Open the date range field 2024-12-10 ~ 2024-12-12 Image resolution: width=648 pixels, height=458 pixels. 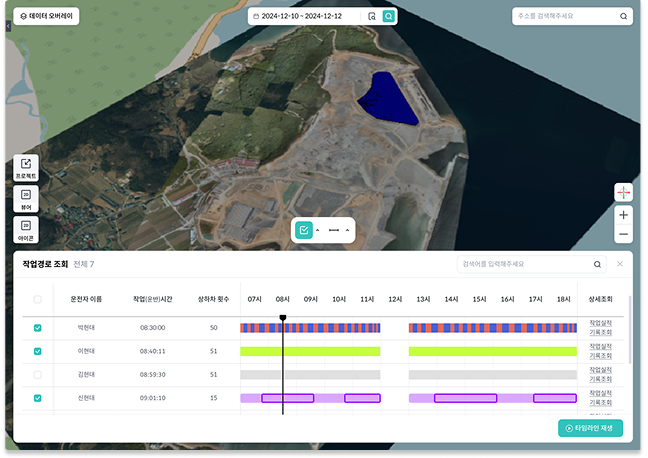[x=302, y=16]
